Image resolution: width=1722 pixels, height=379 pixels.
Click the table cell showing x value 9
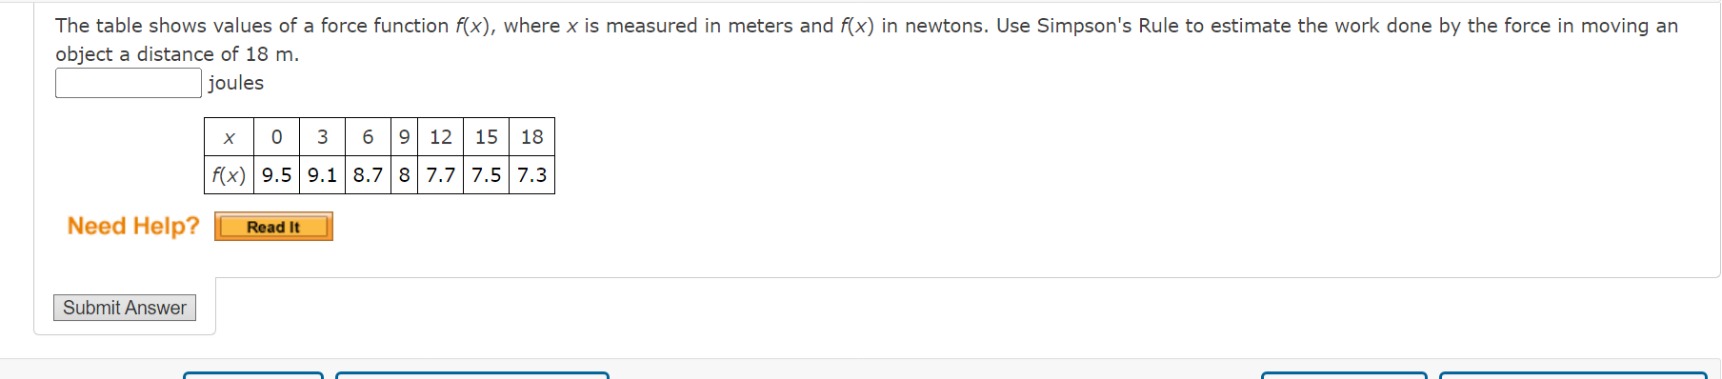coord(404,137)
